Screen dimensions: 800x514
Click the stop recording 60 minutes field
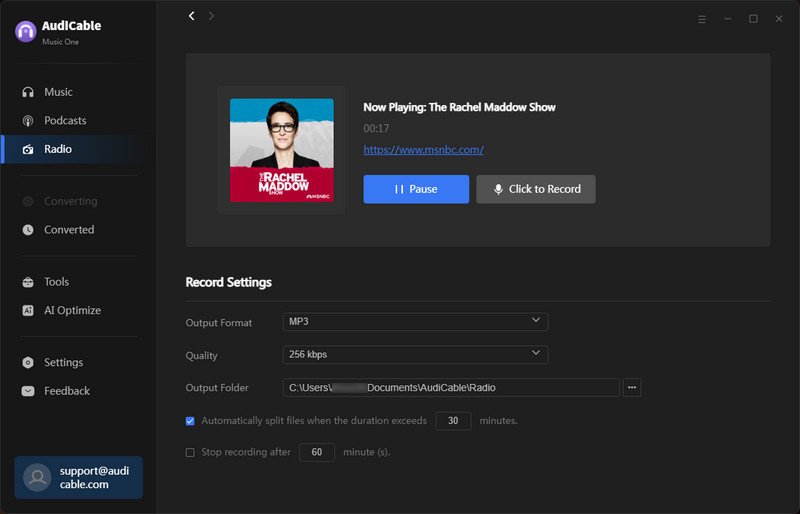tap(317, 452)
